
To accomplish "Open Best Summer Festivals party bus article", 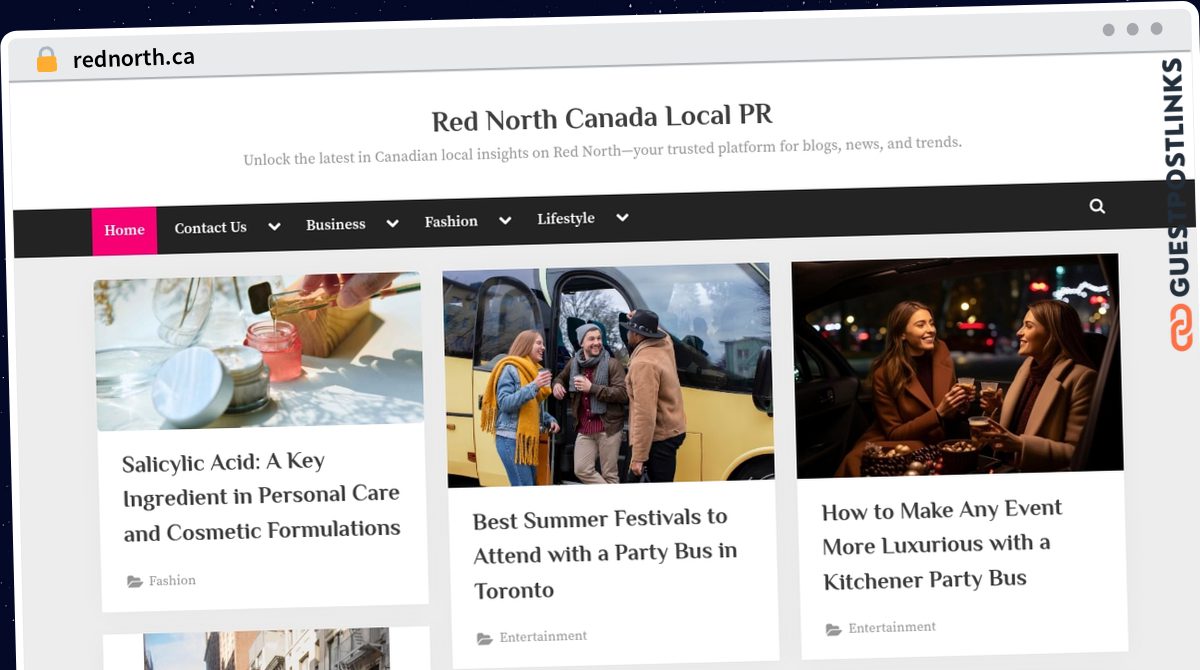I will [605, 553].
